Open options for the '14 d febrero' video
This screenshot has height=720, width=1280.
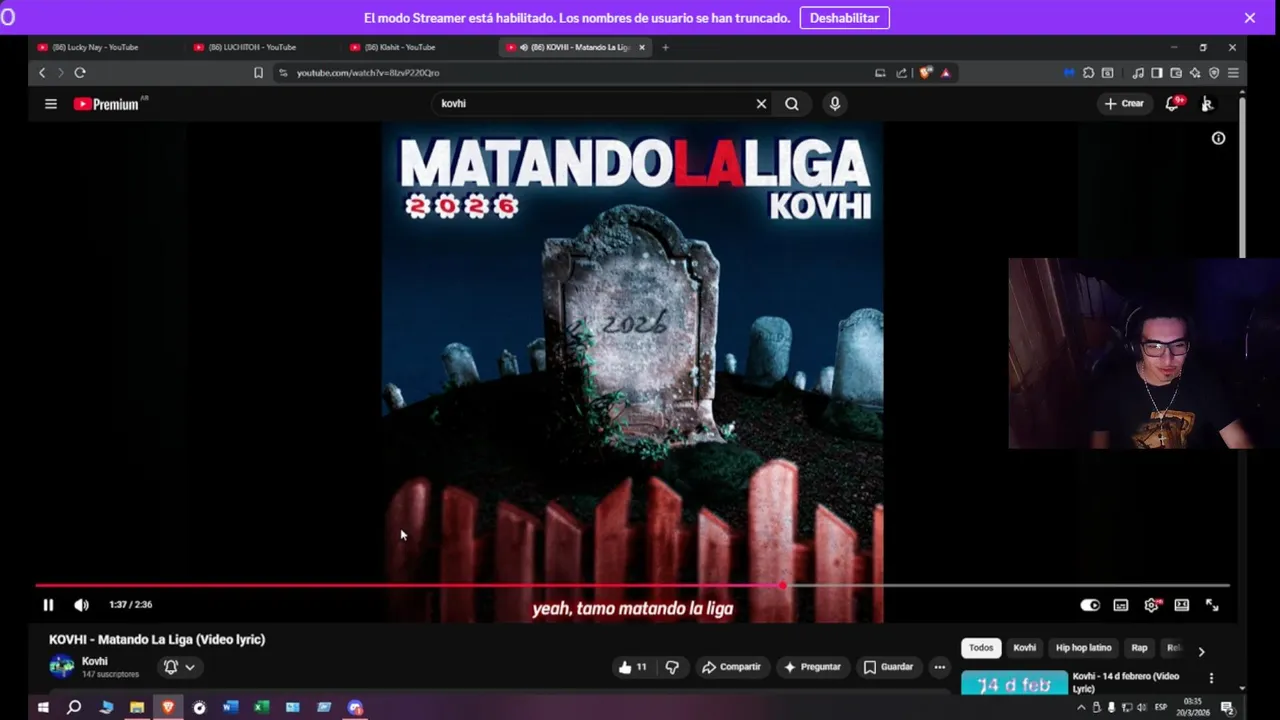[x=1211, y=678]
